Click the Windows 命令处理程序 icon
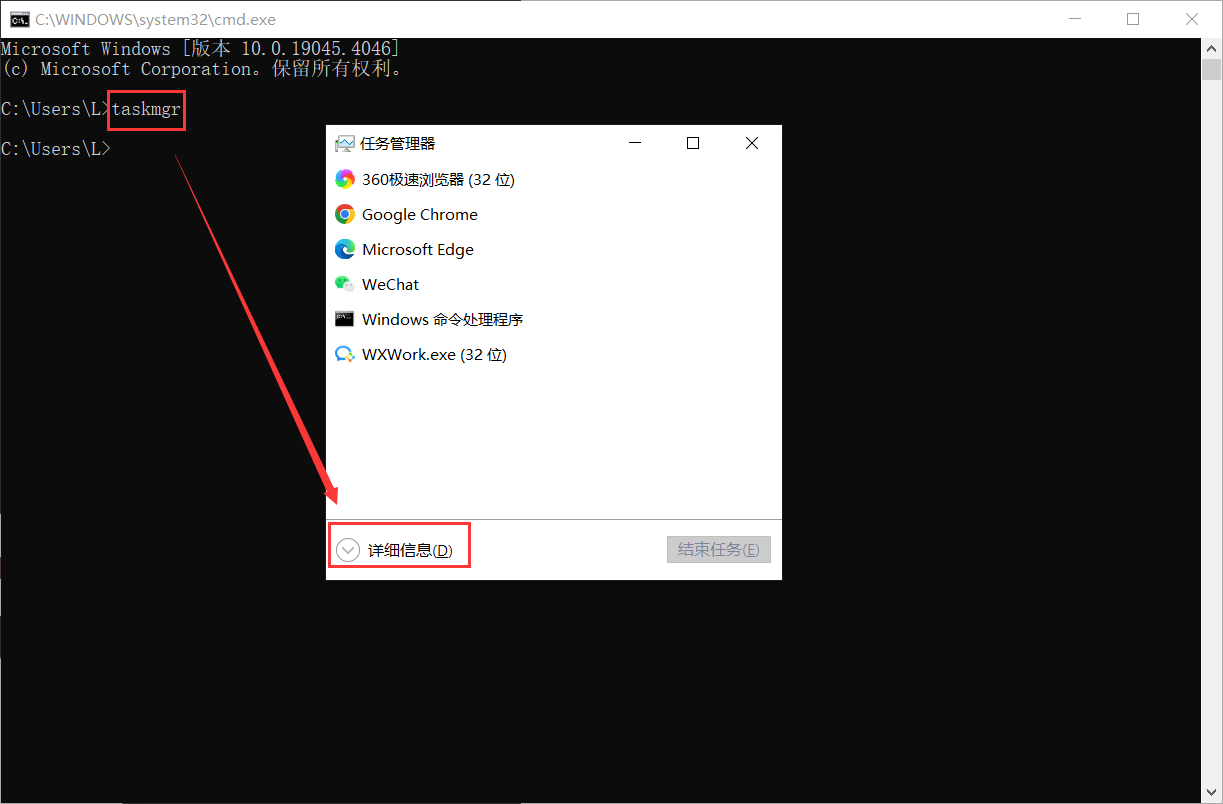The width and height of the screenshot is (1223, 804). pyautogui.click(x=345, y=319)
